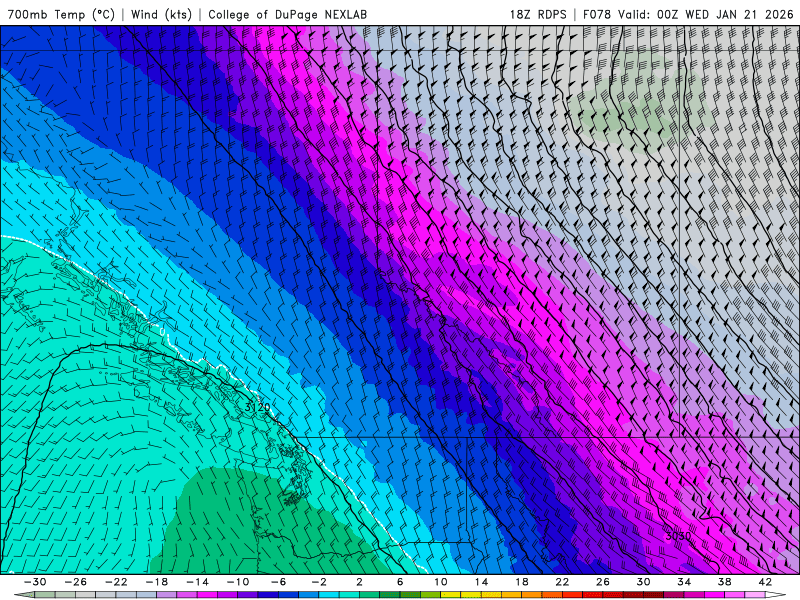800x600 pixels.
Task: Click the -10 label on the color scale
Action: point(238,582)
